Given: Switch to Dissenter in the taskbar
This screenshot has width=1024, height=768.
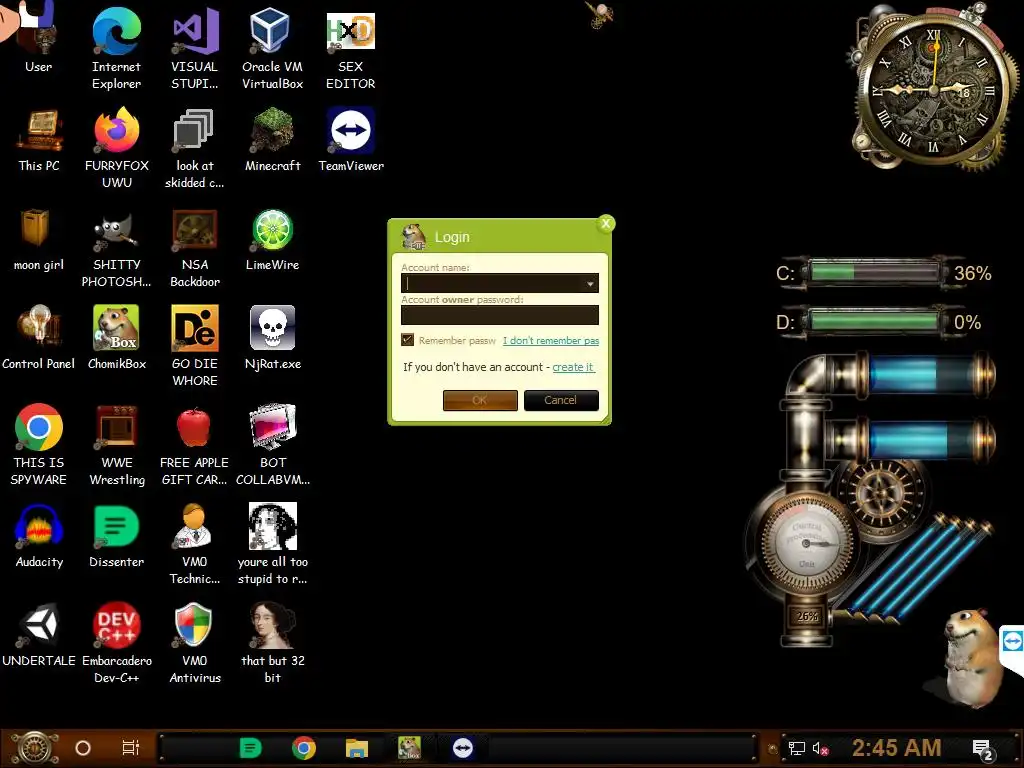Looking at the screenshot, I should (x=250, y=748).
